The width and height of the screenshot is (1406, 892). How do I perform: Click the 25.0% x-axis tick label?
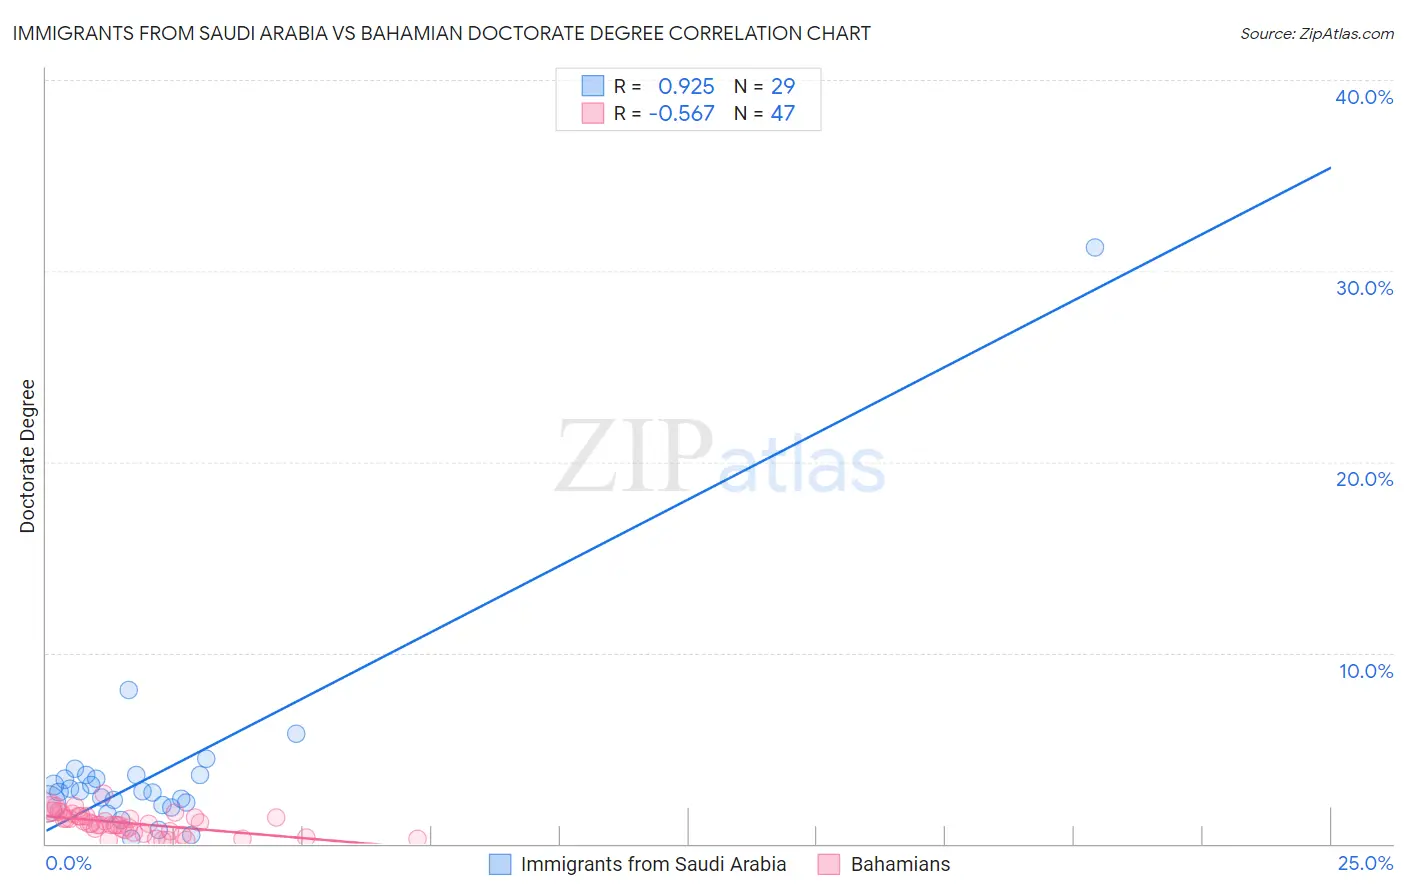pos(1365,863)
